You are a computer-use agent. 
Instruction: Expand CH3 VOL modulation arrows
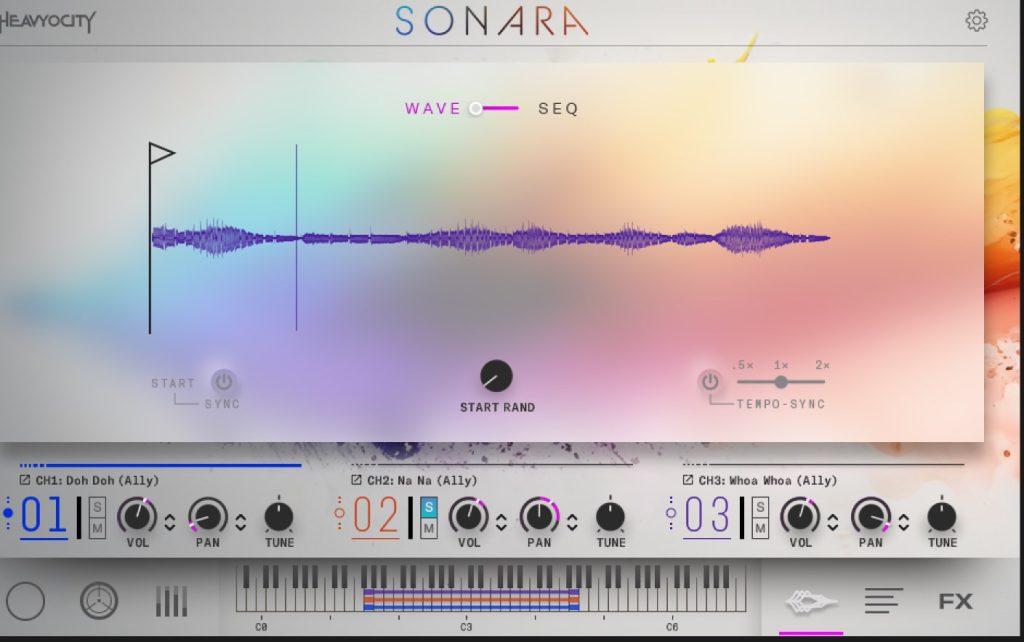click(832, 521)
